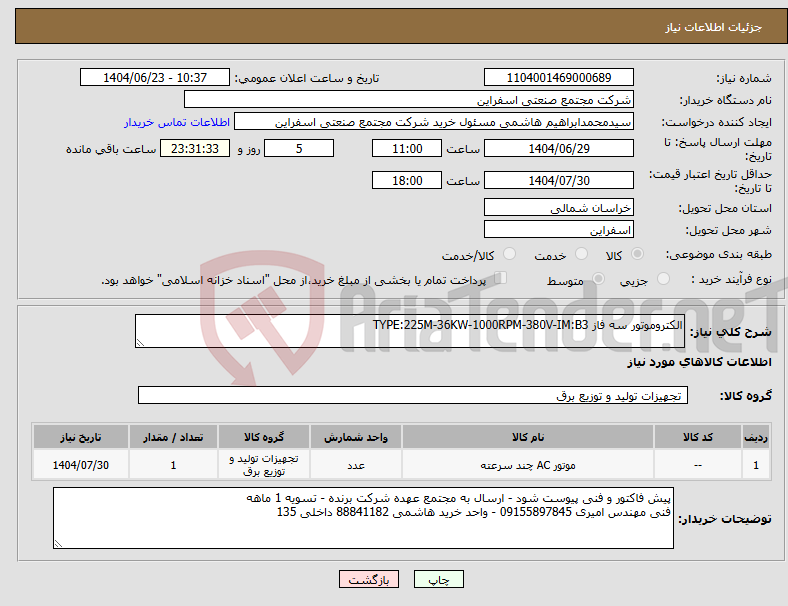Click the announcement date field 1404/06/23 - 10:37
This screenshot has height=606, width=788.
click(155, 77)
